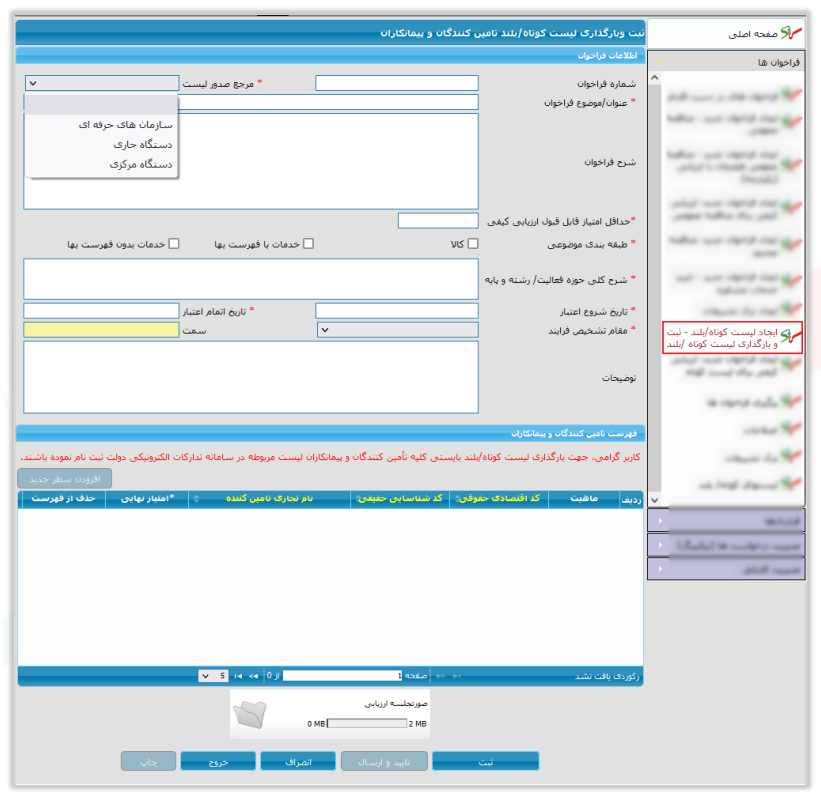Sort by the نام تجاری تامین کننده column arrows
The width and height of the screenshot is (821, 799).
pyautogui.click(x=196, y=498)
